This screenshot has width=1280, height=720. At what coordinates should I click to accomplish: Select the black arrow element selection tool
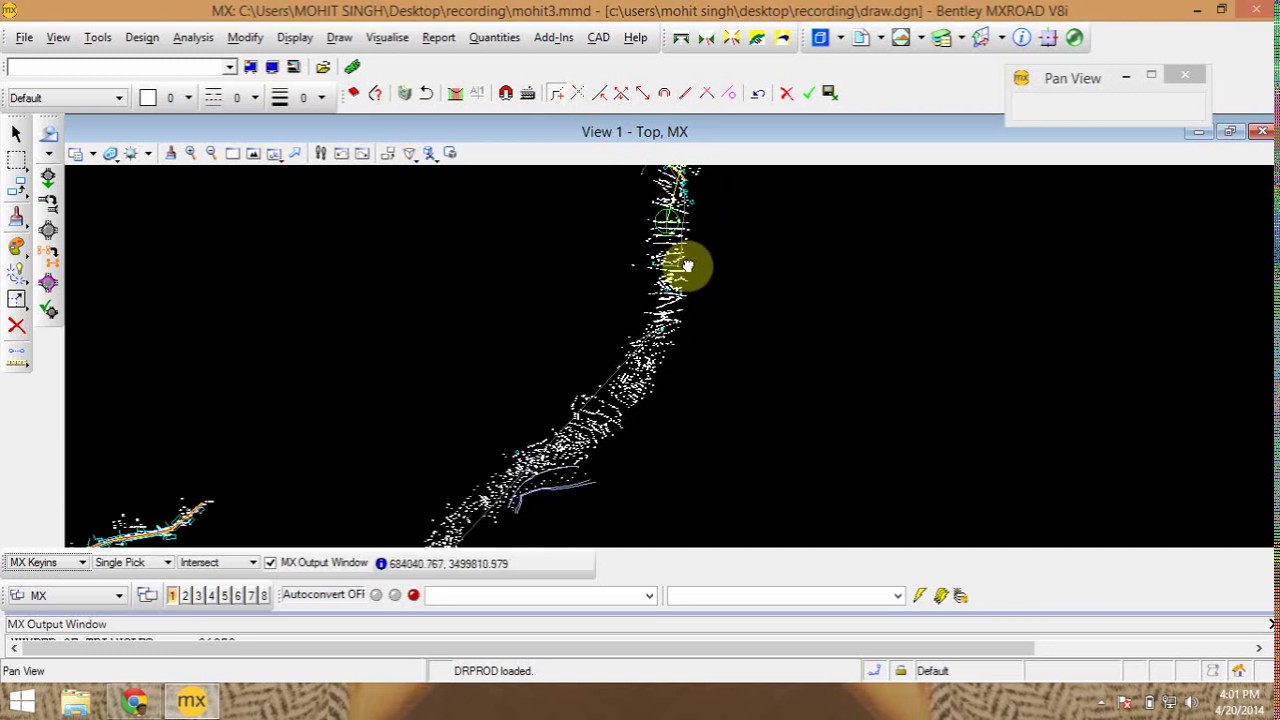pyautogui.click(x=16, y=134)
